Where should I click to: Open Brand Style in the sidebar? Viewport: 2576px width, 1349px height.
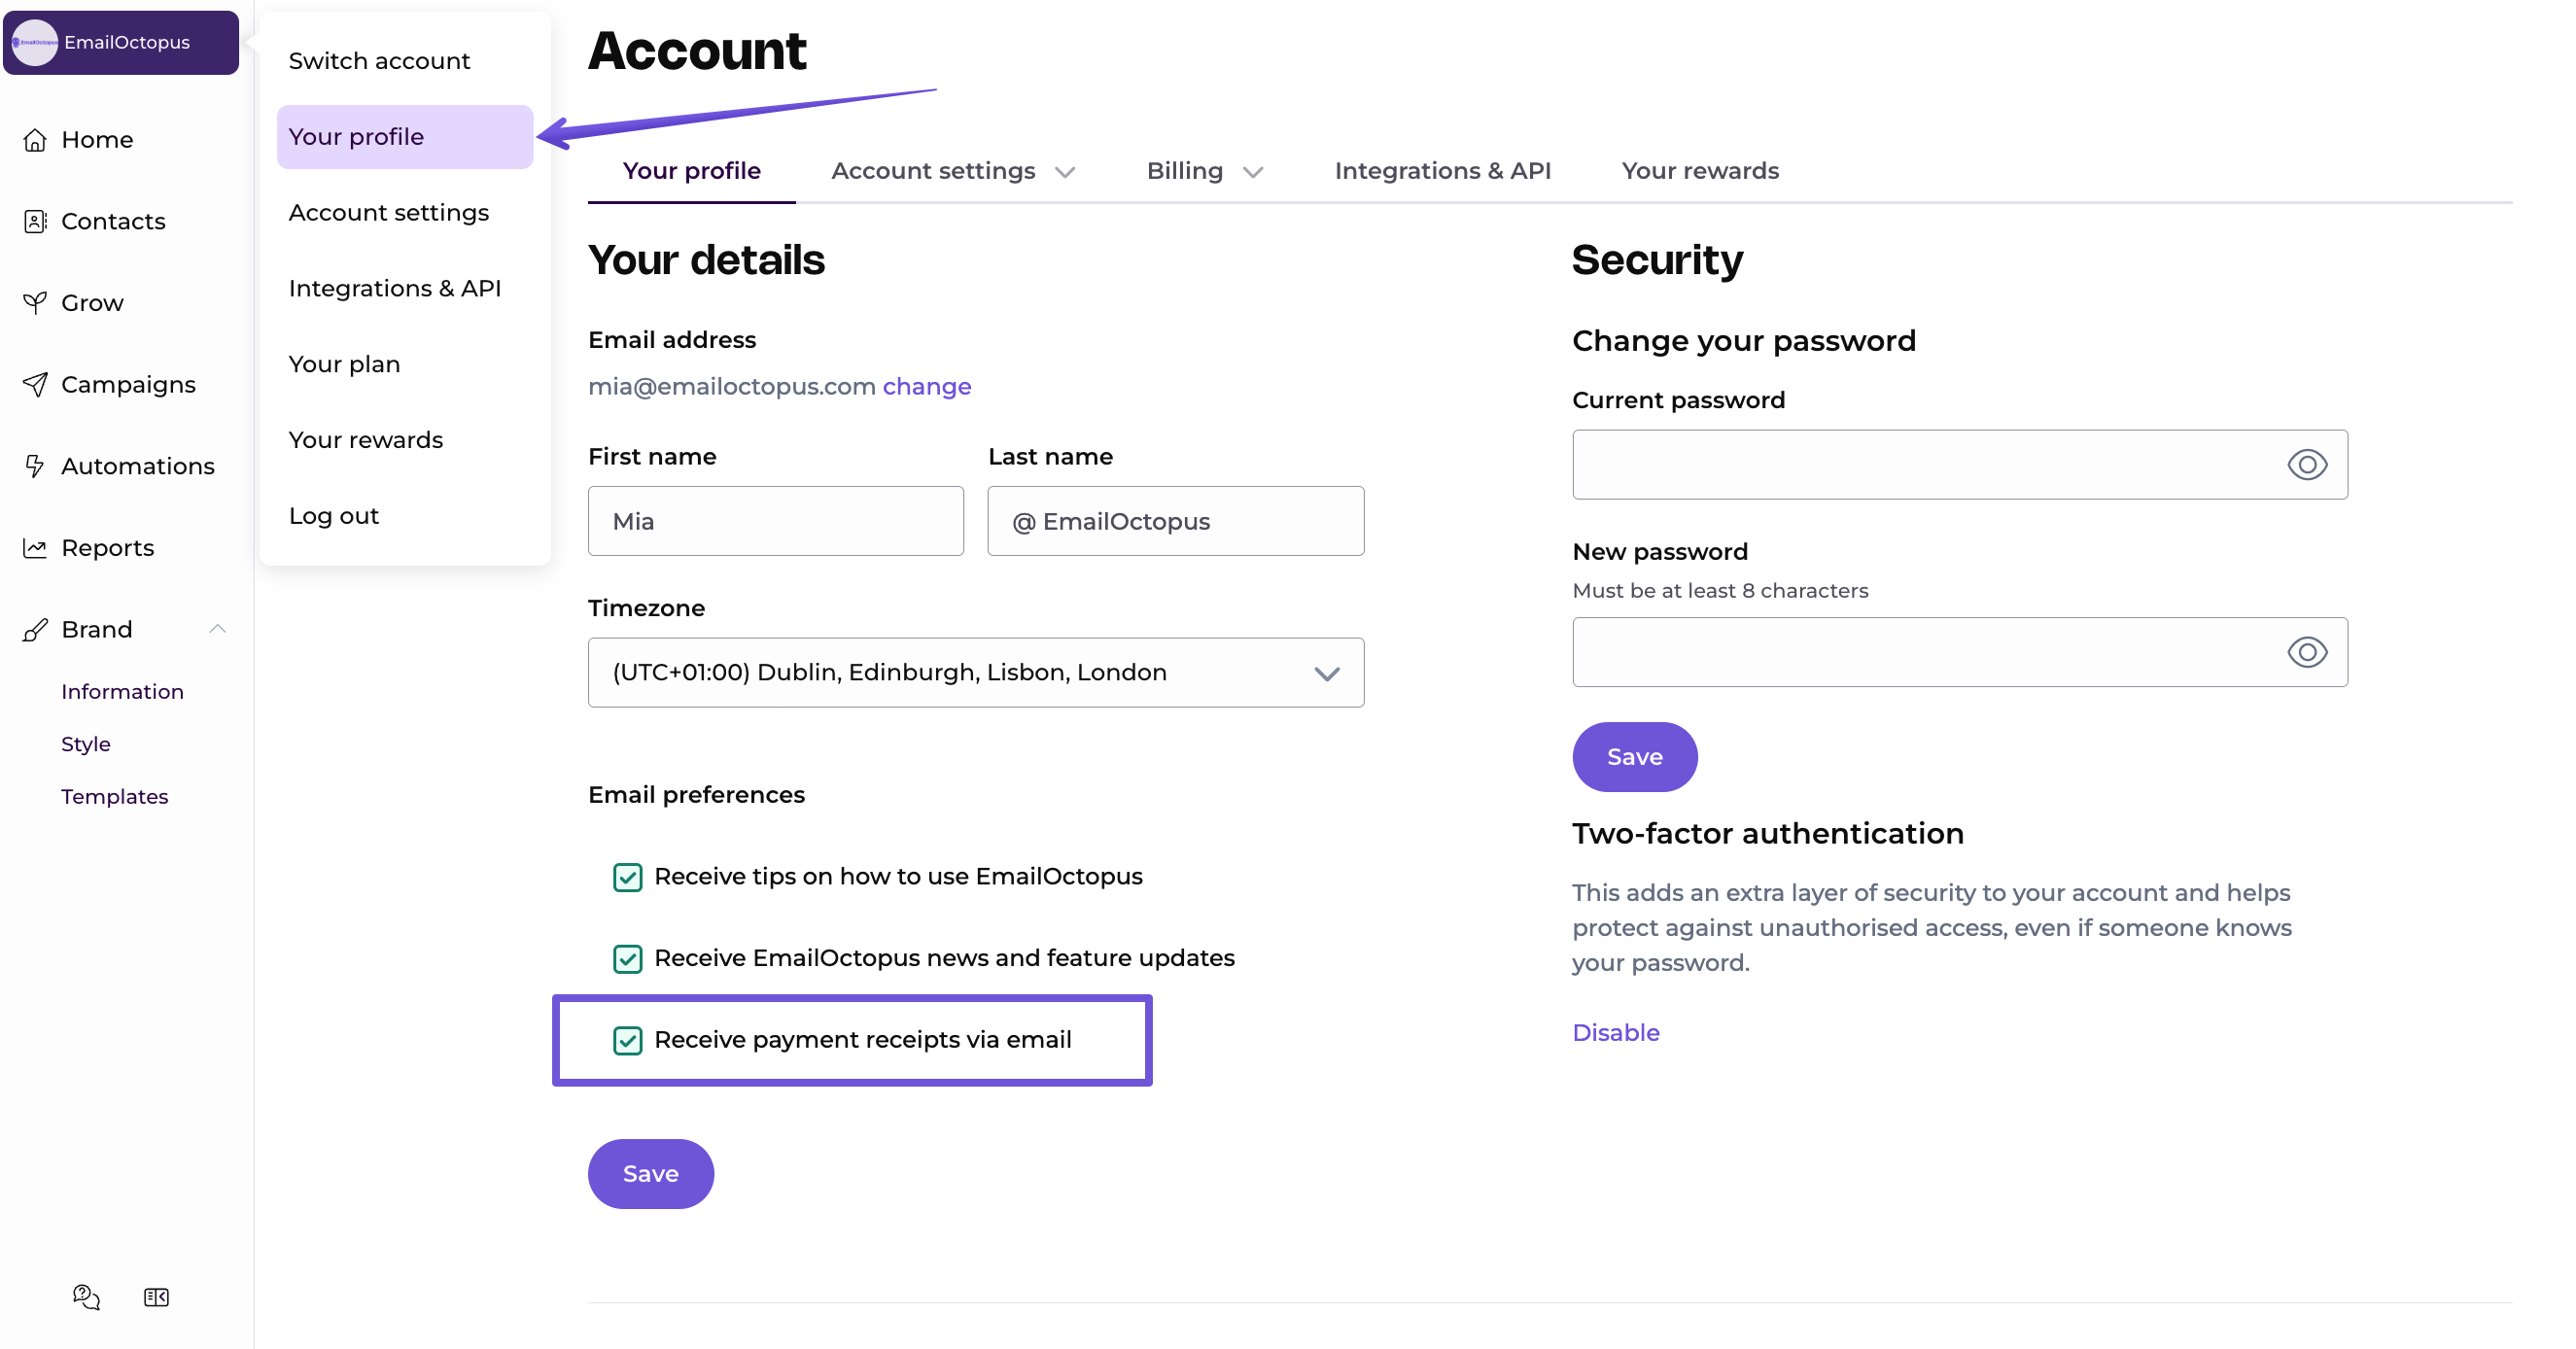tap(86, 744)
